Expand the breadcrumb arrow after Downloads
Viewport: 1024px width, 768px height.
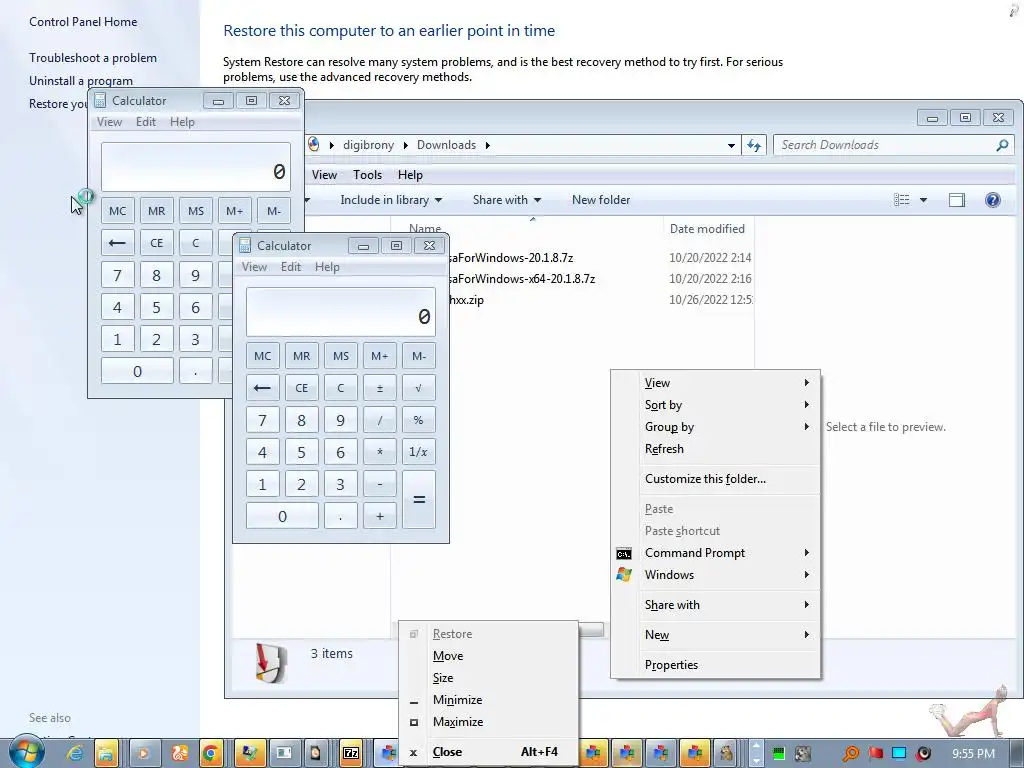[487, 145]
